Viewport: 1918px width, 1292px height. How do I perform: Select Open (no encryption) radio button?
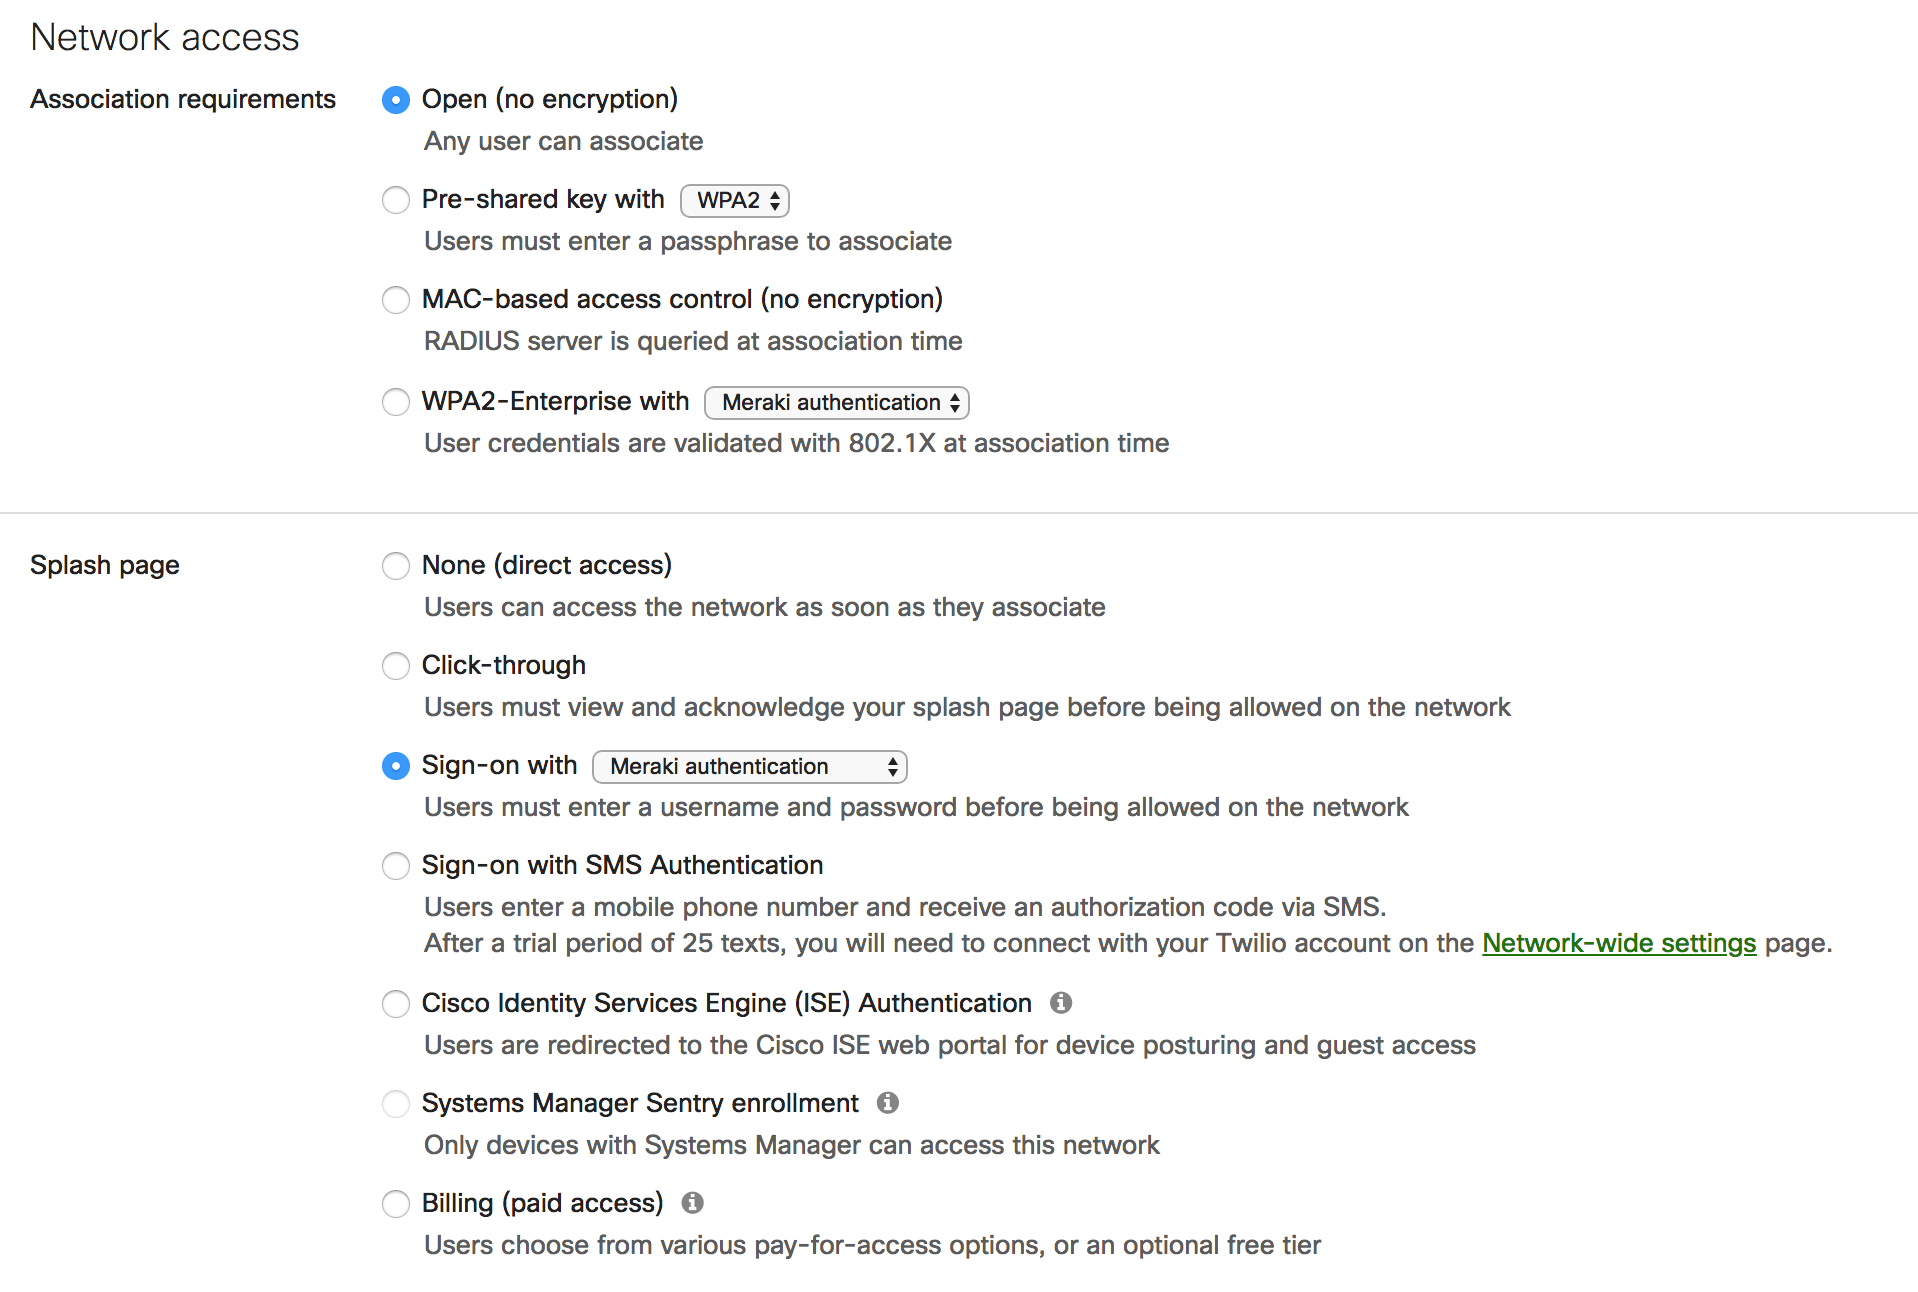coord(396,100)
